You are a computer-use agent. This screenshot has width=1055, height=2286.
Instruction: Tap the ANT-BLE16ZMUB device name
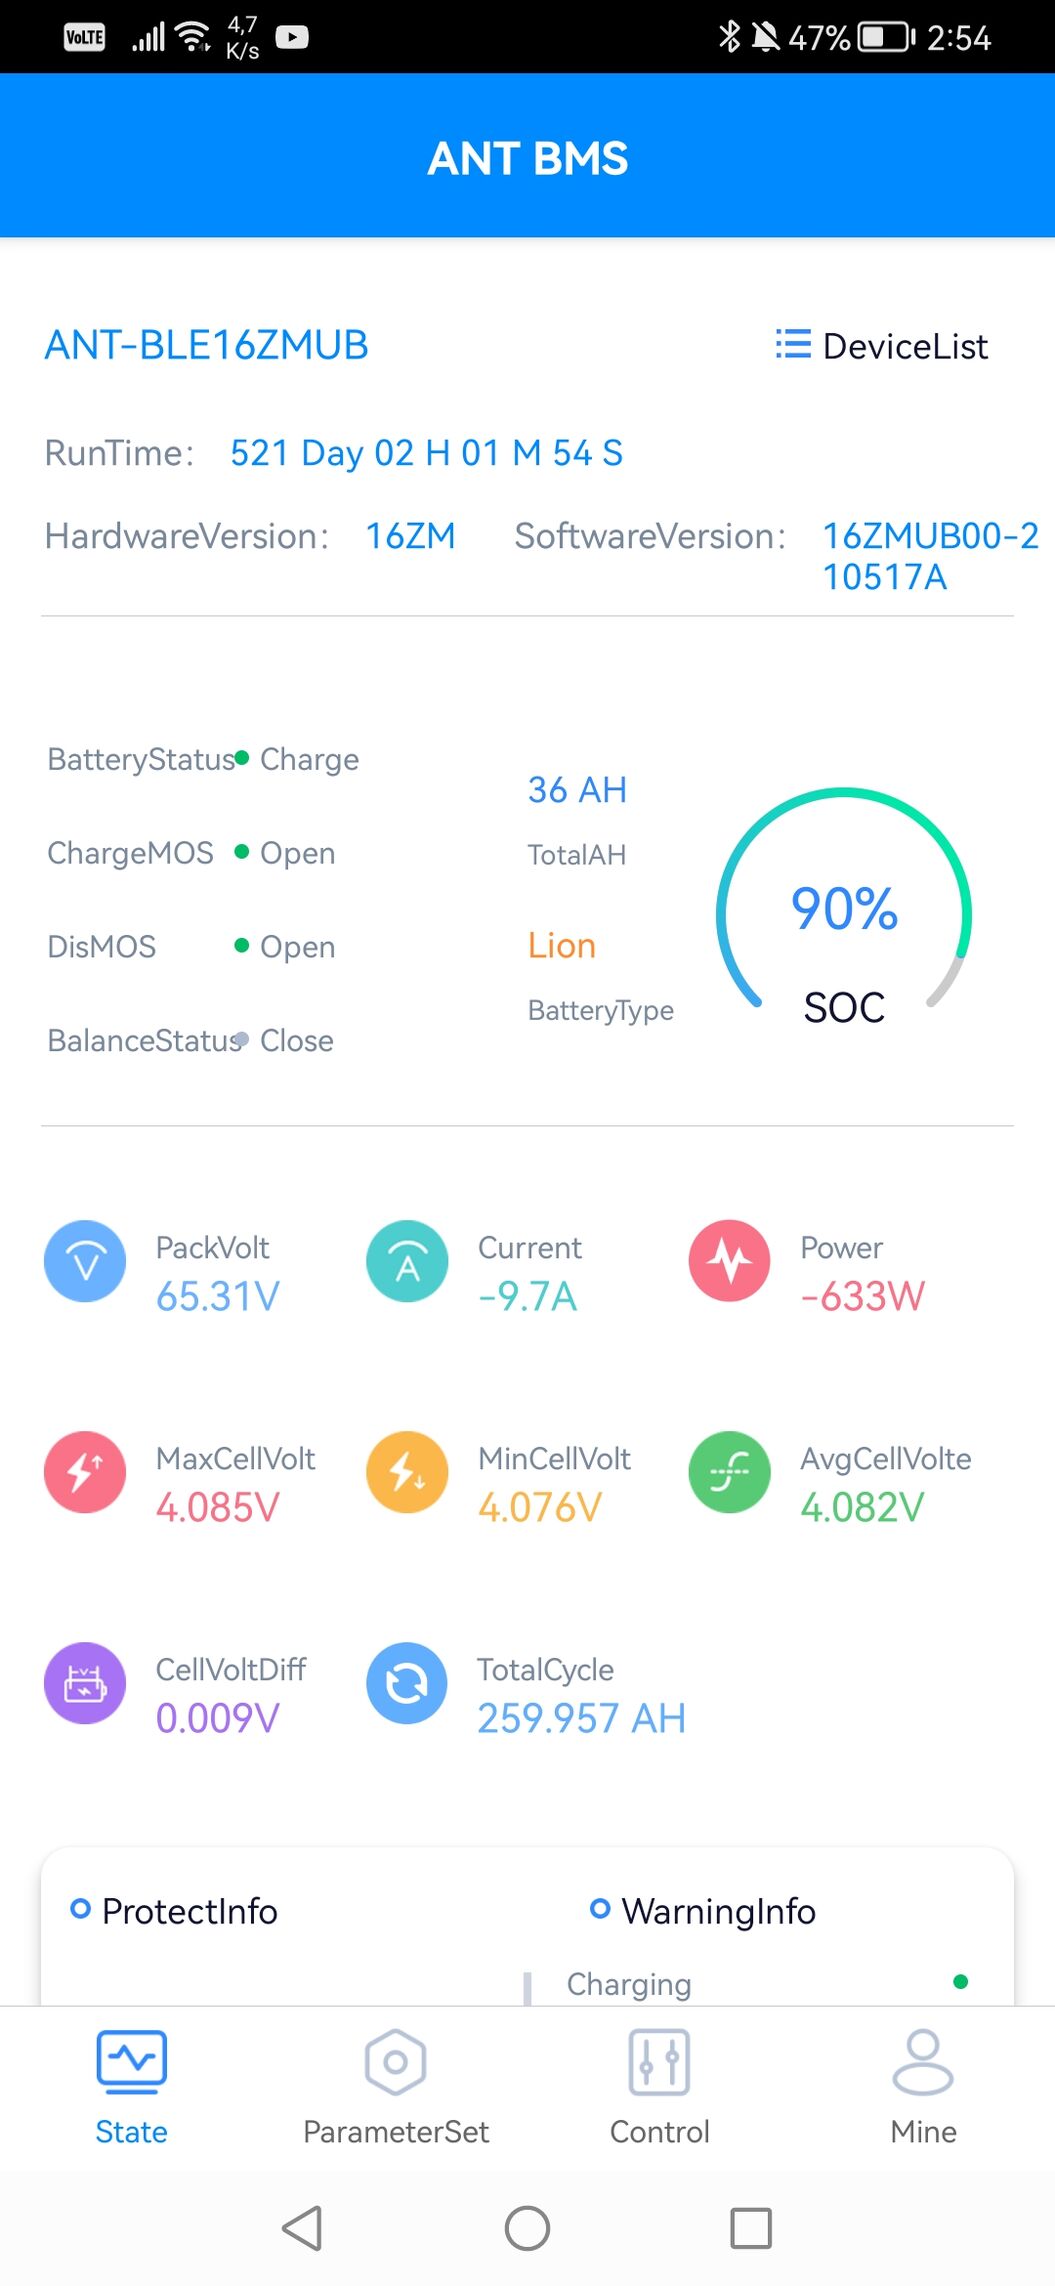tap(207, 345)
